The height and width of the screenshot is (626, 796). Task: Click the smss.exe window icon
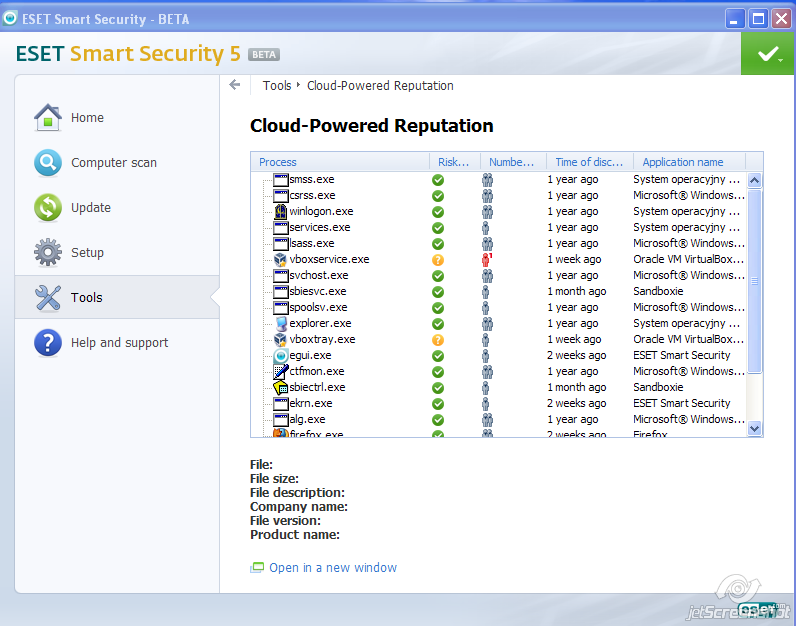point(280,179)
